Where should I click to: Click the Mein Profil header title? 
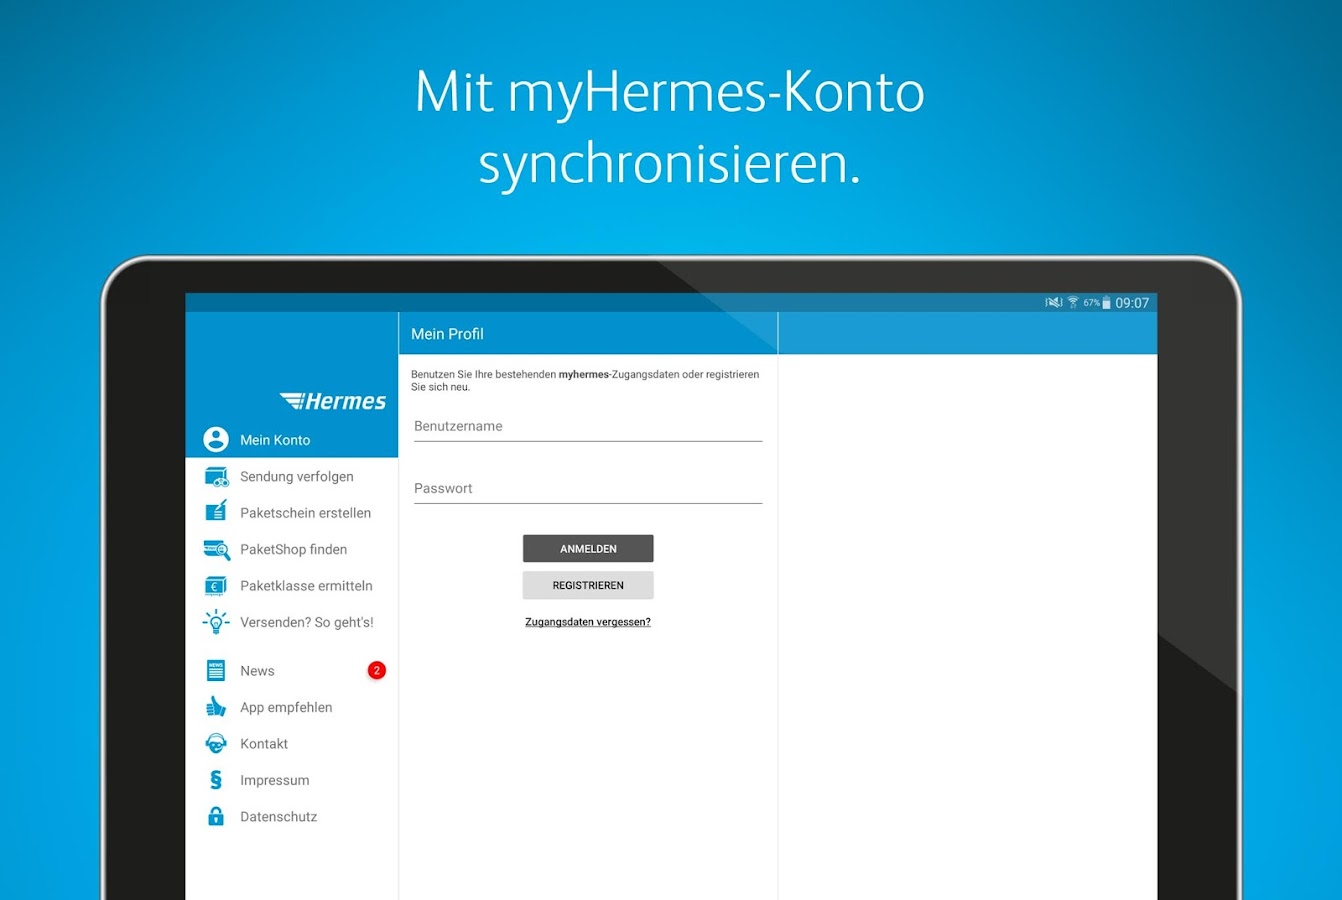pos(447,334)
